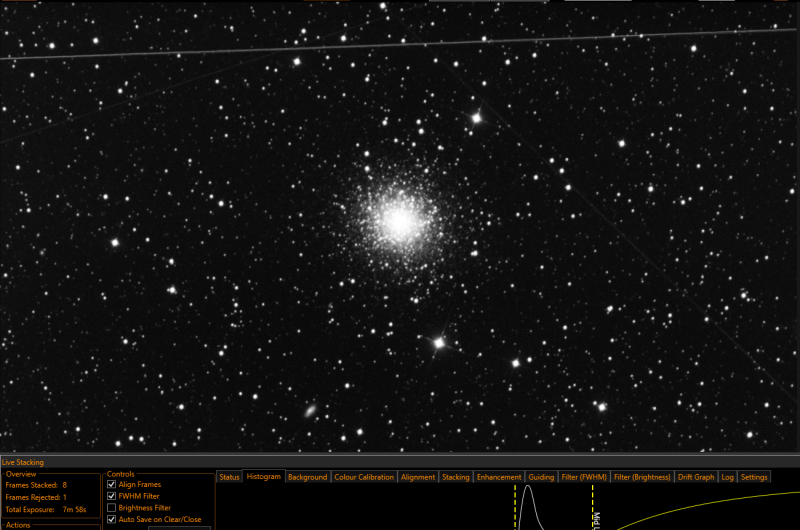The image size is (800, 530).
Task: Open the Stacking tab
Action: coord(456,477)
